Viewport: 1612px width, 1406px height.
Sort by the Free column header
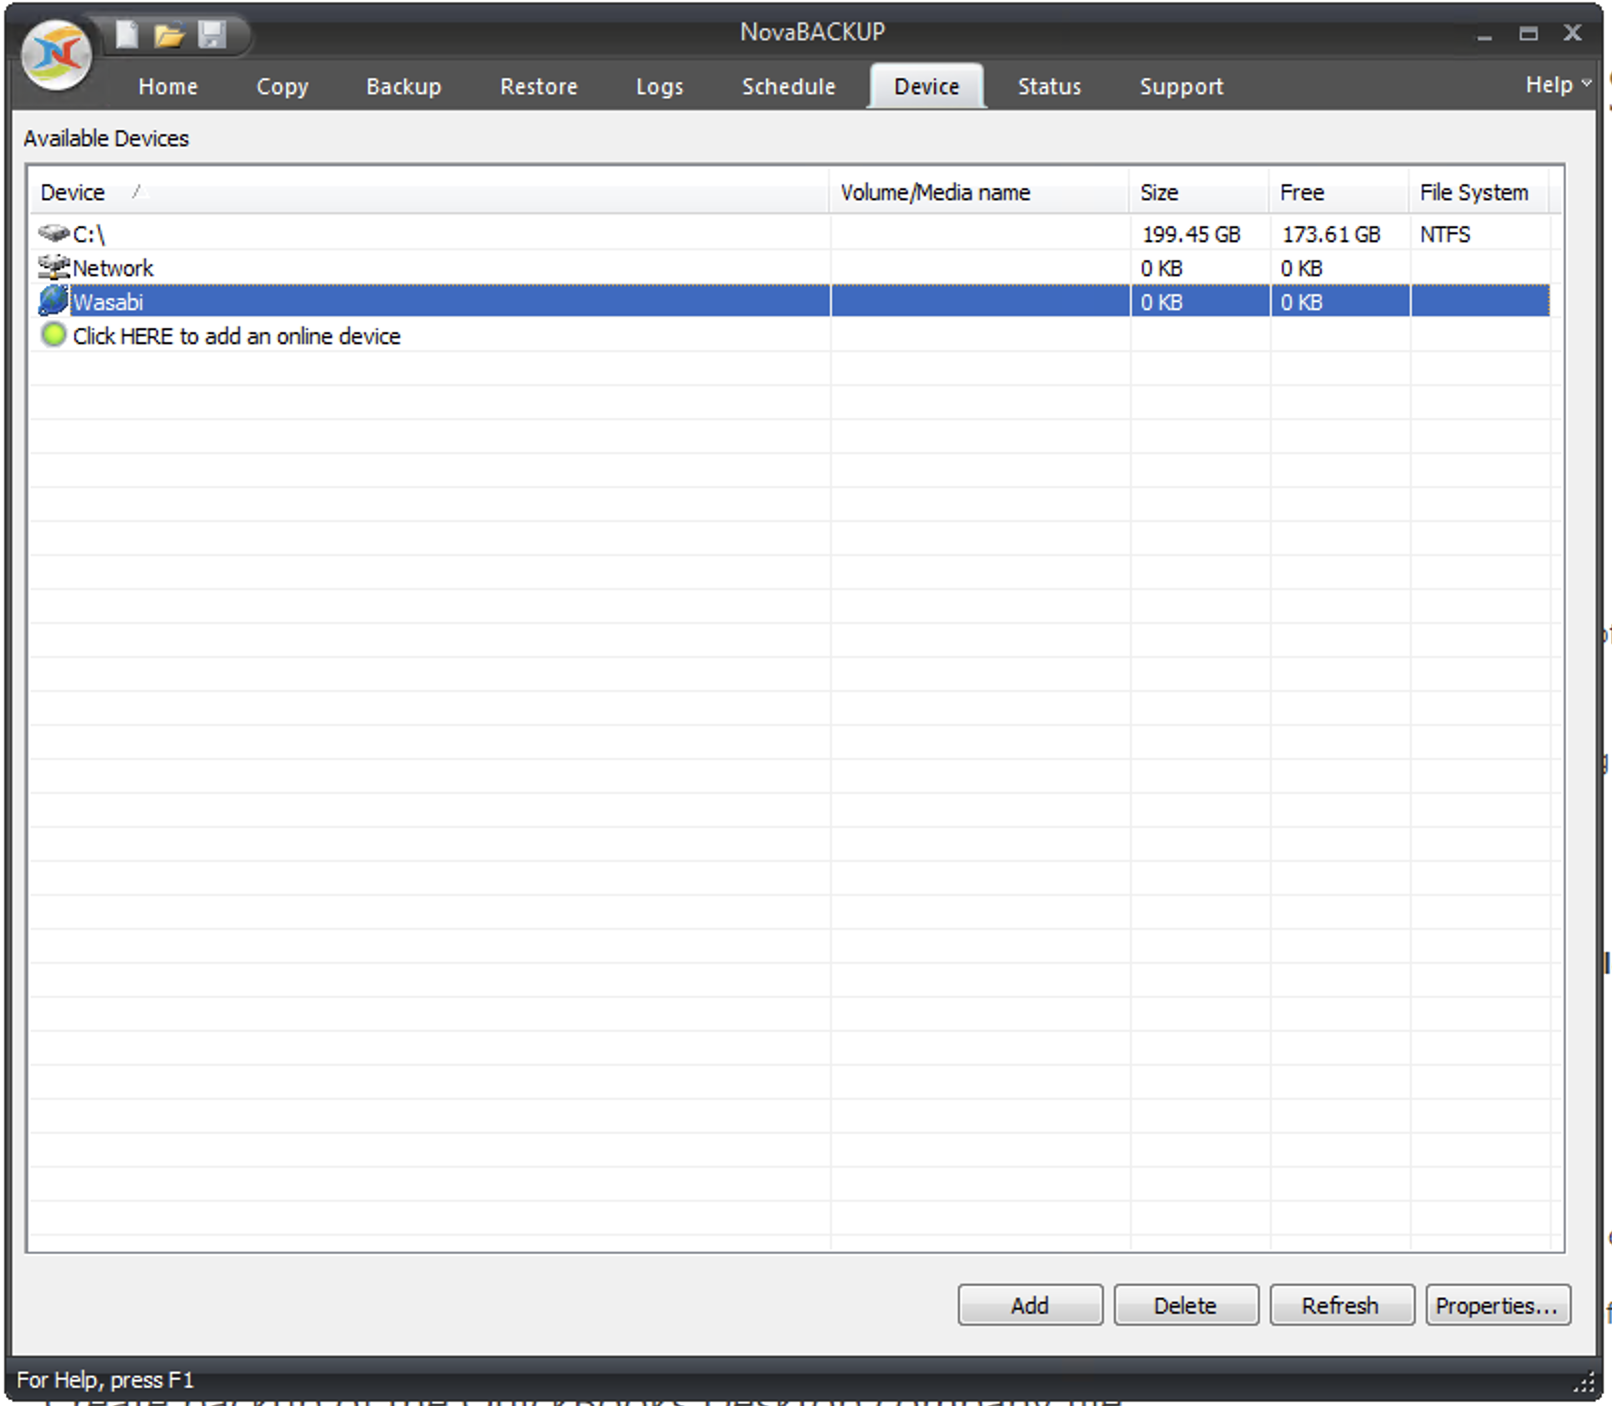coord(1339,192)
